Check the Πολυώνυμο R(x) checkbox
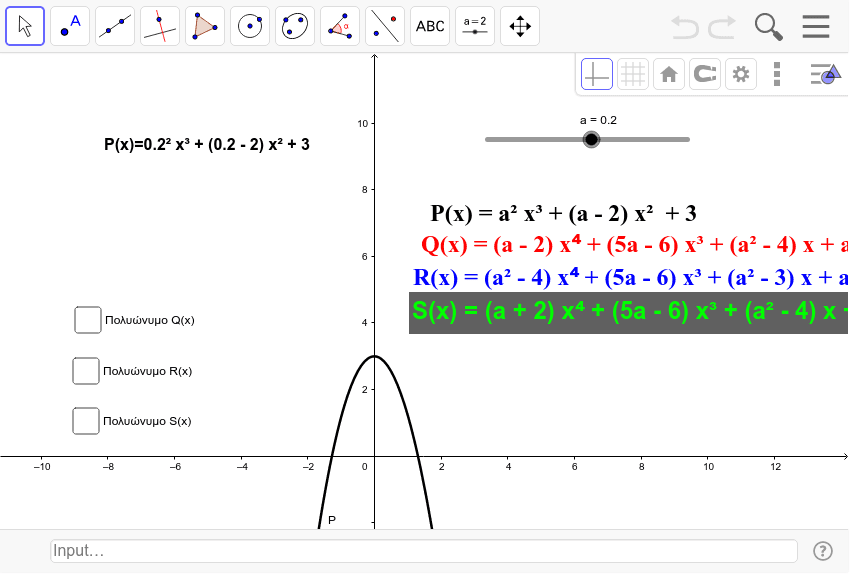Image resolution: width=850 pixels, height=574 pixels. (x=86, y=371)
